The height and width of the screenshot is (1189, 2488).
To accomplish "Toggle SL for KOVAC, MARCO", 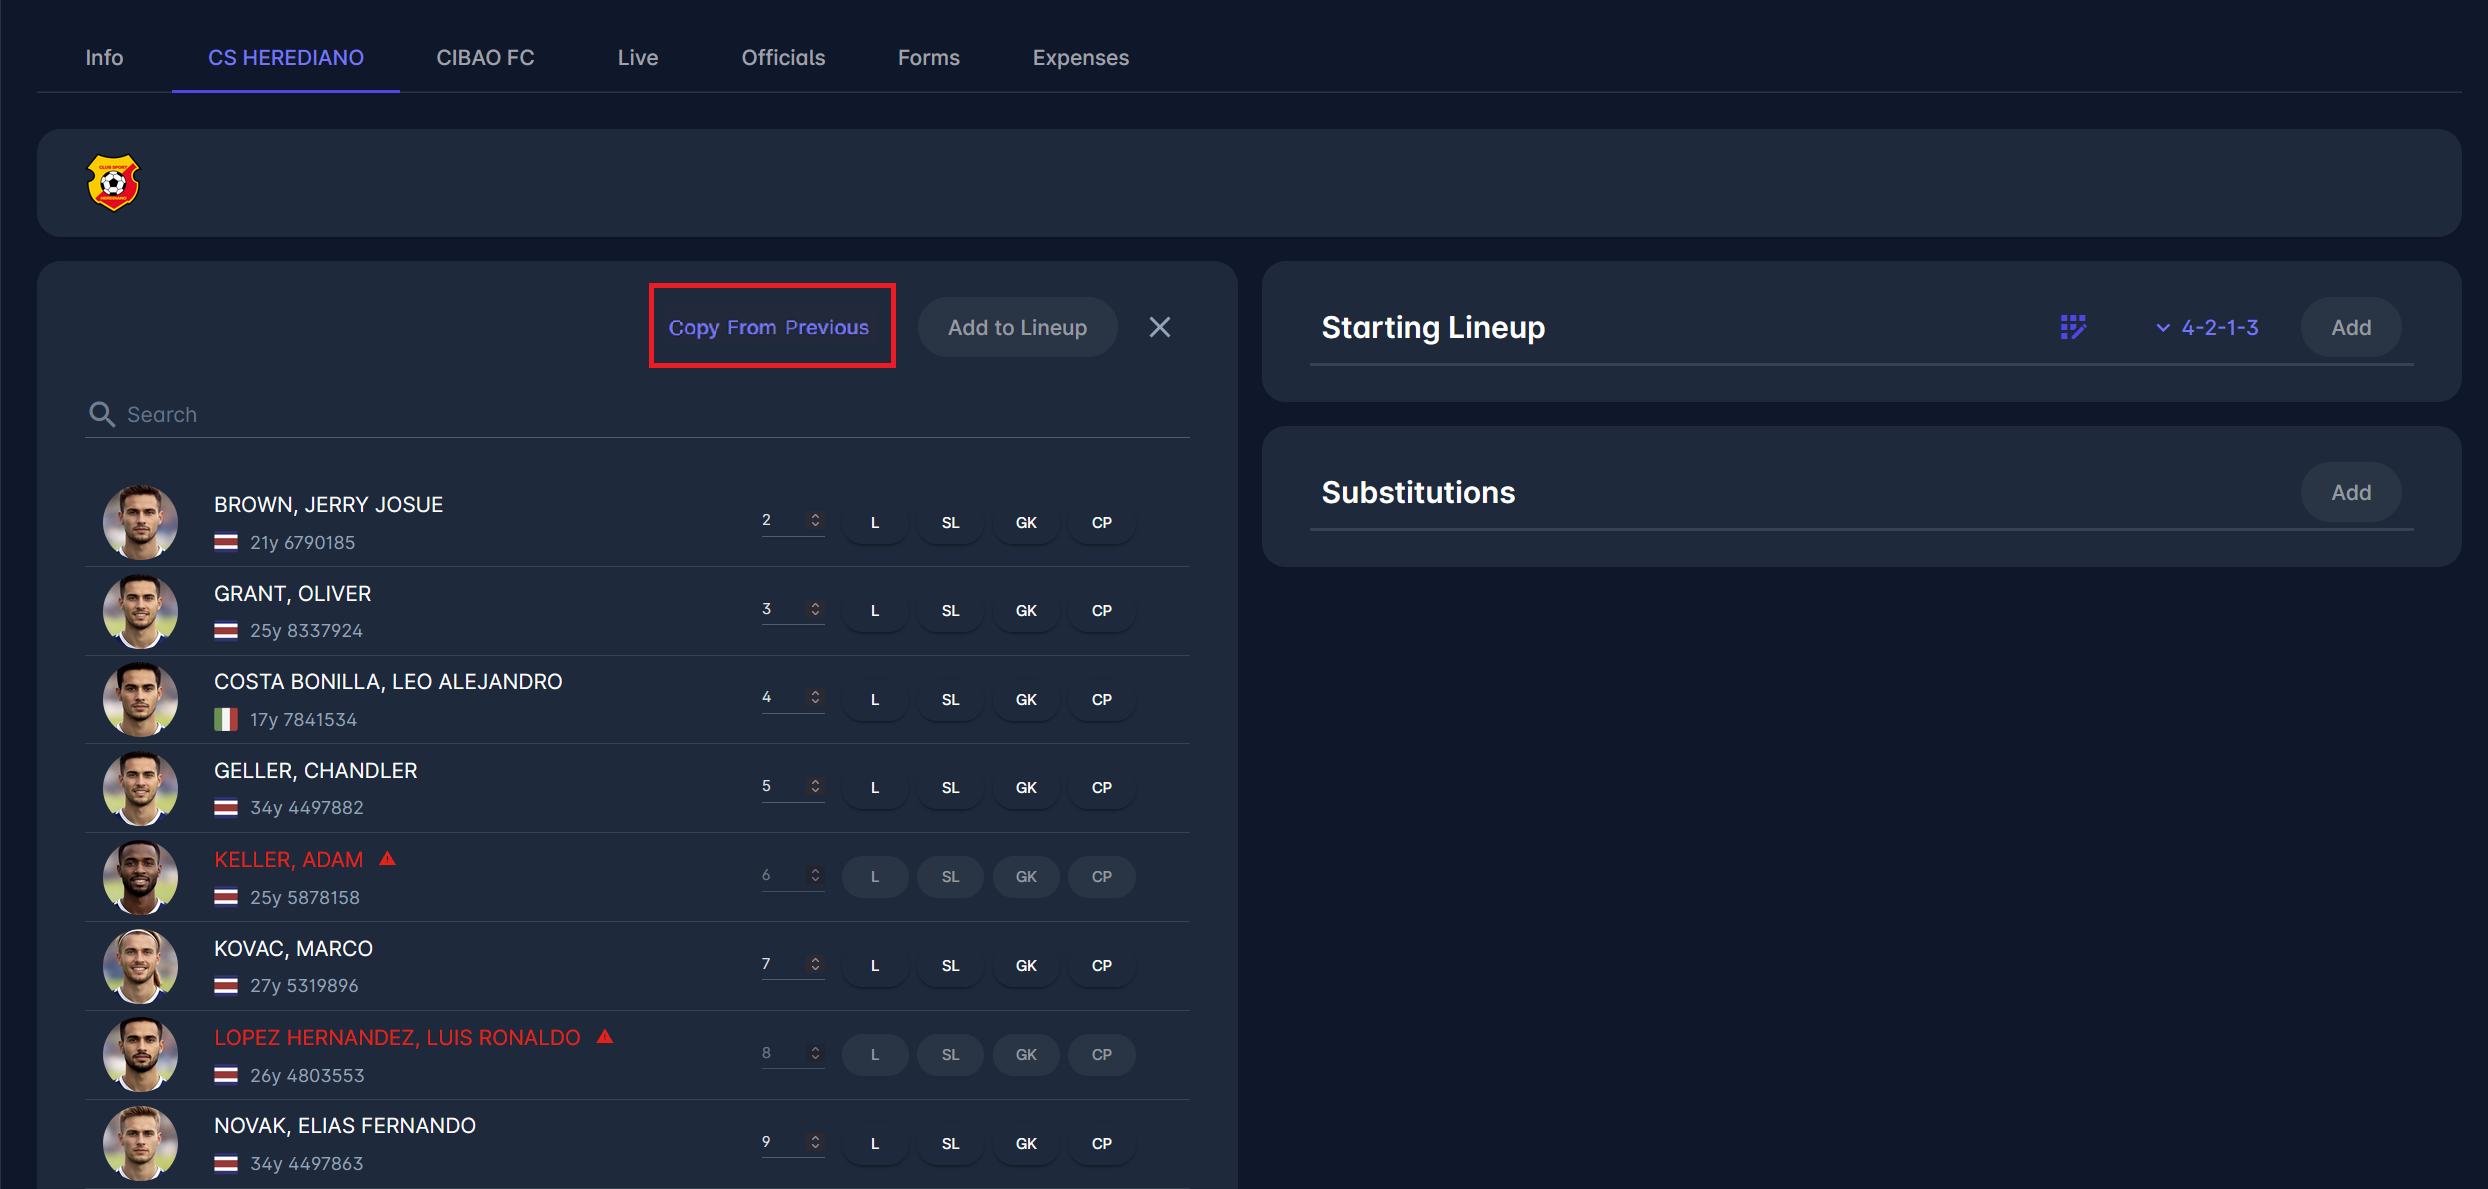I will point(950,966).
